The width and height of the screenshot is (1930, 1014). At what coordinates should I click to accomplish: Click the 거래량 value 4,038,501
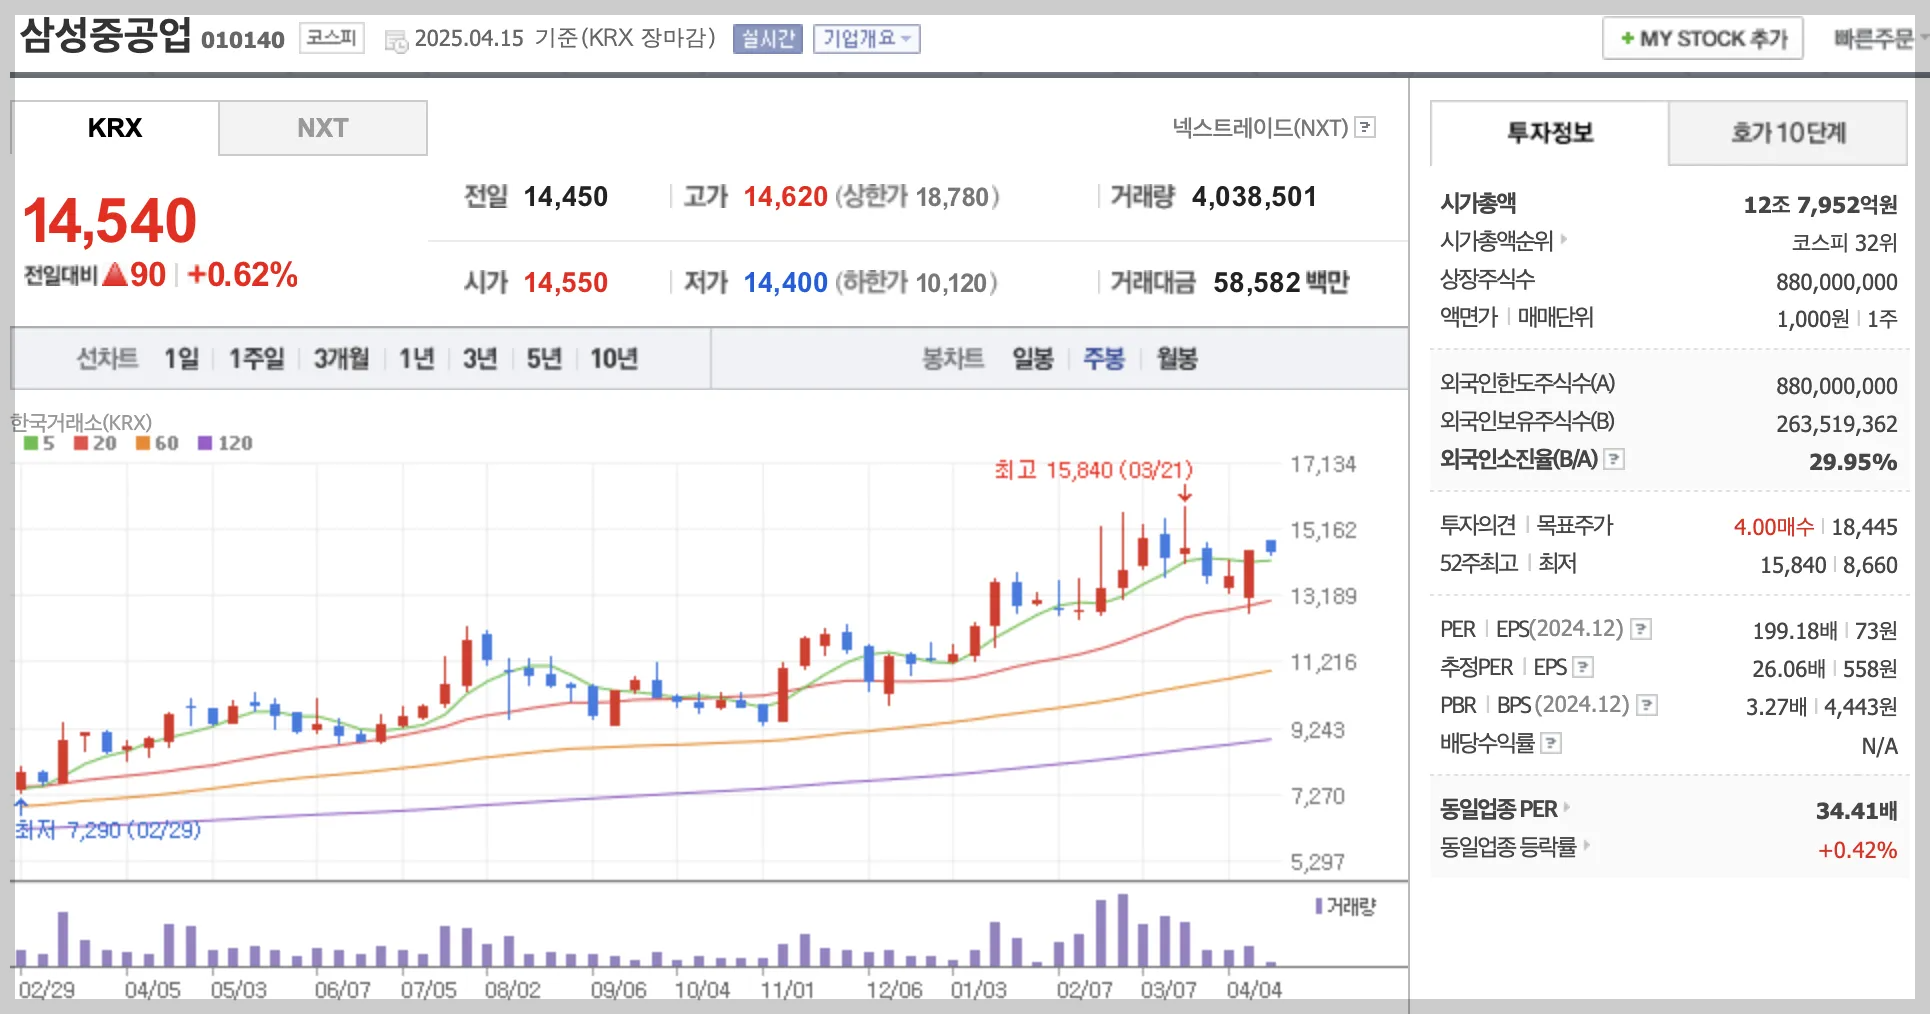pos(1254,197)
